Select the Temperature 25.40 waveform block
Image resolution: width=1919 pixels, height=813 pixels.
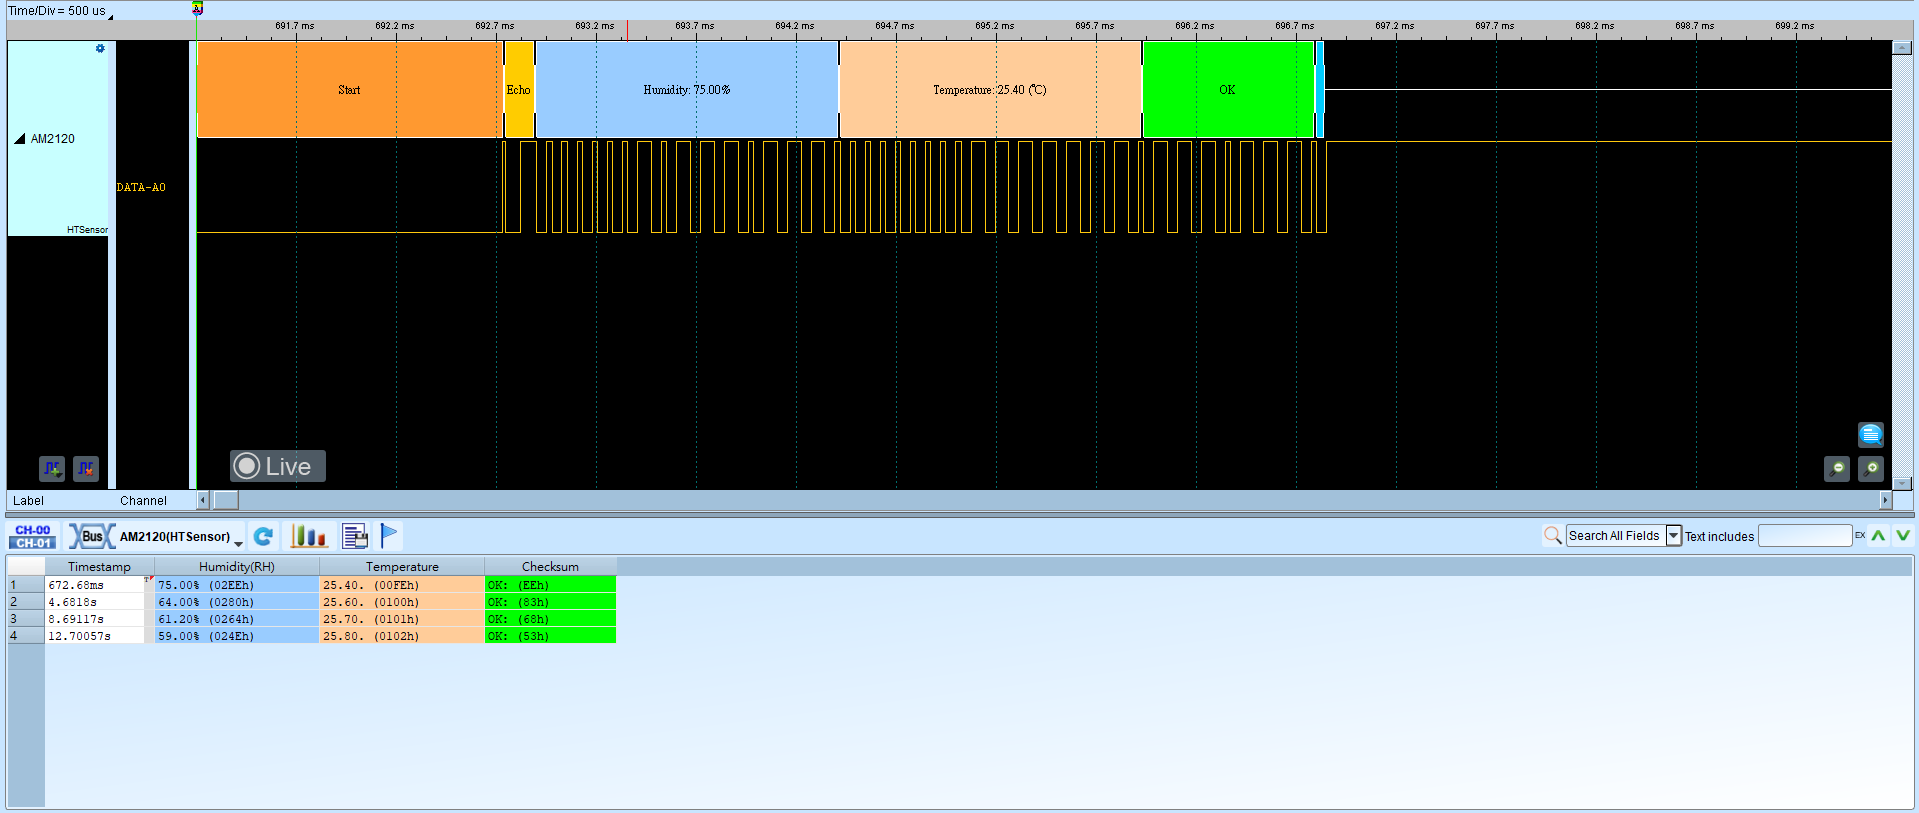990,90
